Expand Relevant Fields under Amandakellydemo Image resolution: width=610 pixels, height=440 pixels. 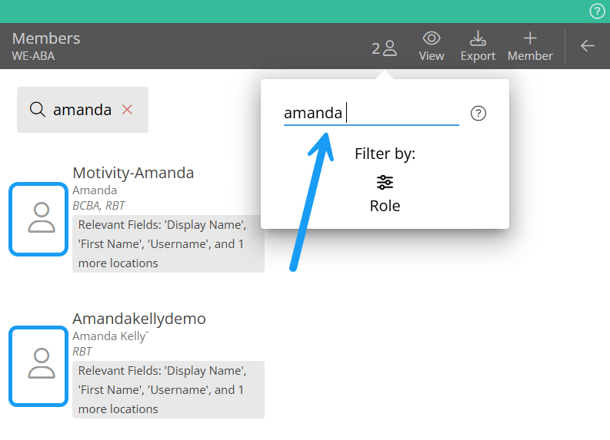click(168, 390)
